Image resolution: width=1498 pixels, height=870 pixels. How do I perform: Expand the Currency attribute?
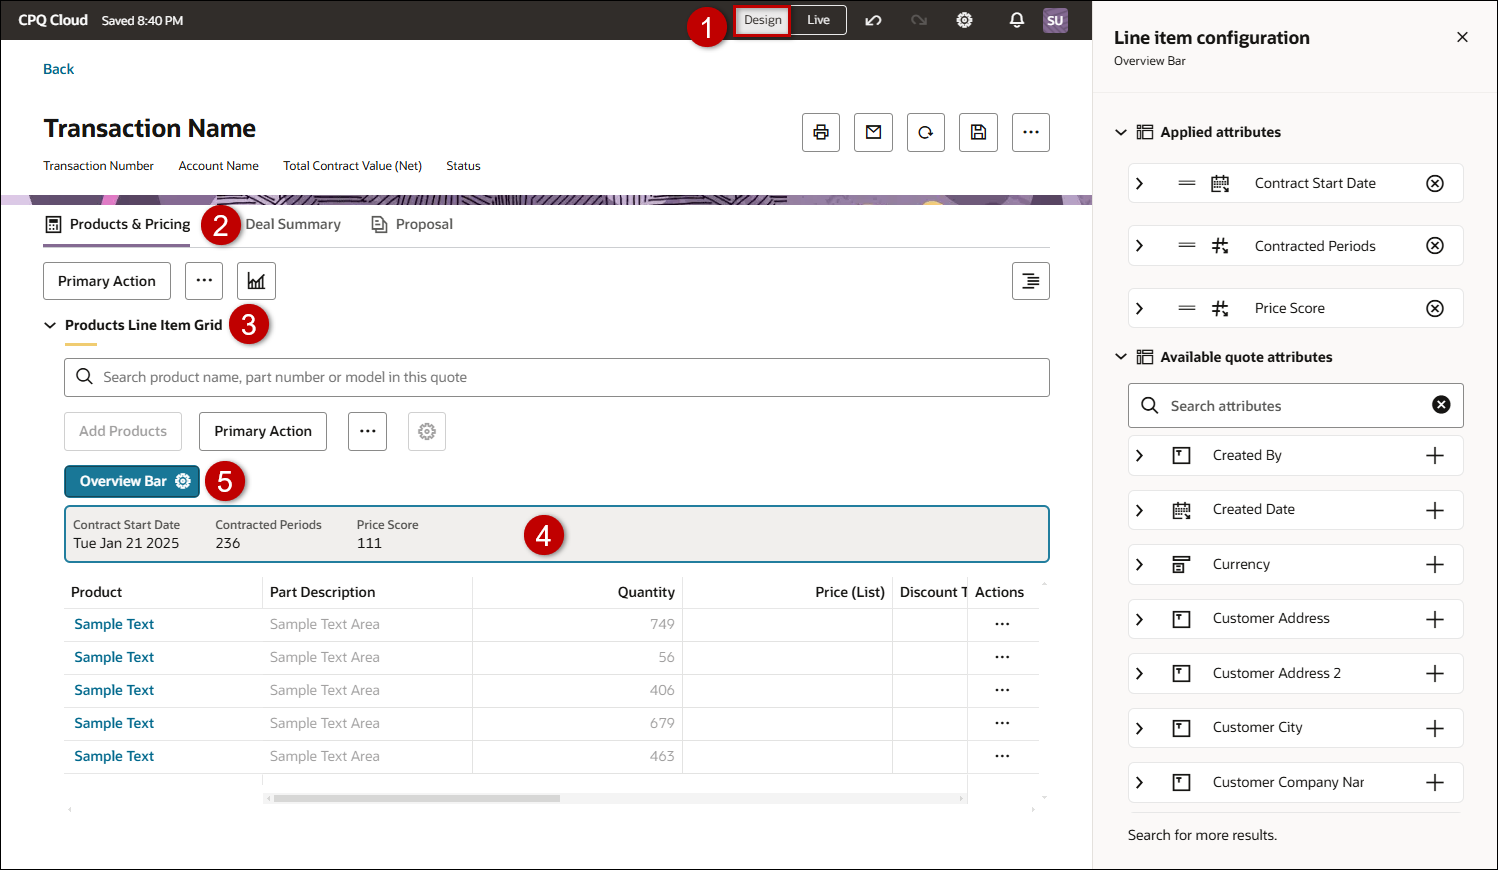(x=1139, y=564)
